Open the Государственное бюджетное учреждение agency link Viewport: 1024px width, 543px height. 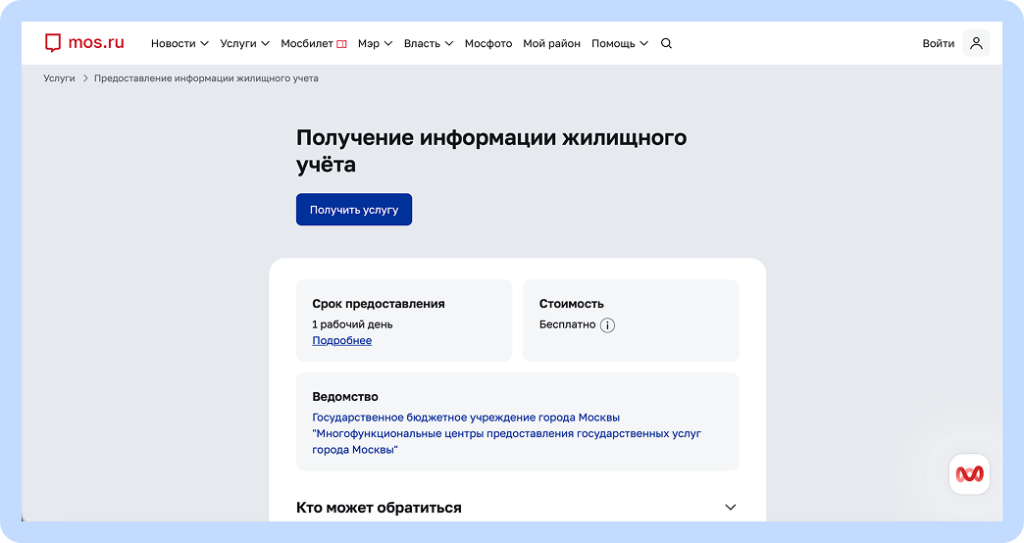507,433
